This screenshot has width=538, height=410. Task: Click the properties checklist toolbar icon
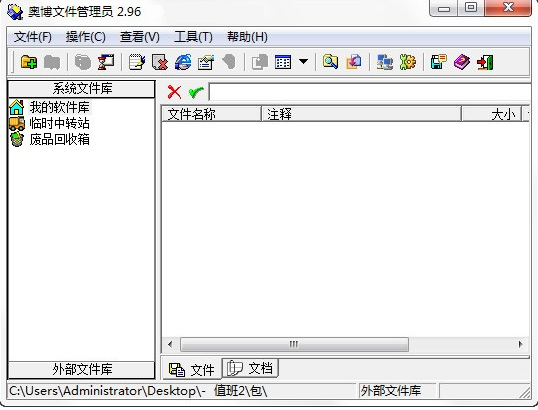point(206,62)
